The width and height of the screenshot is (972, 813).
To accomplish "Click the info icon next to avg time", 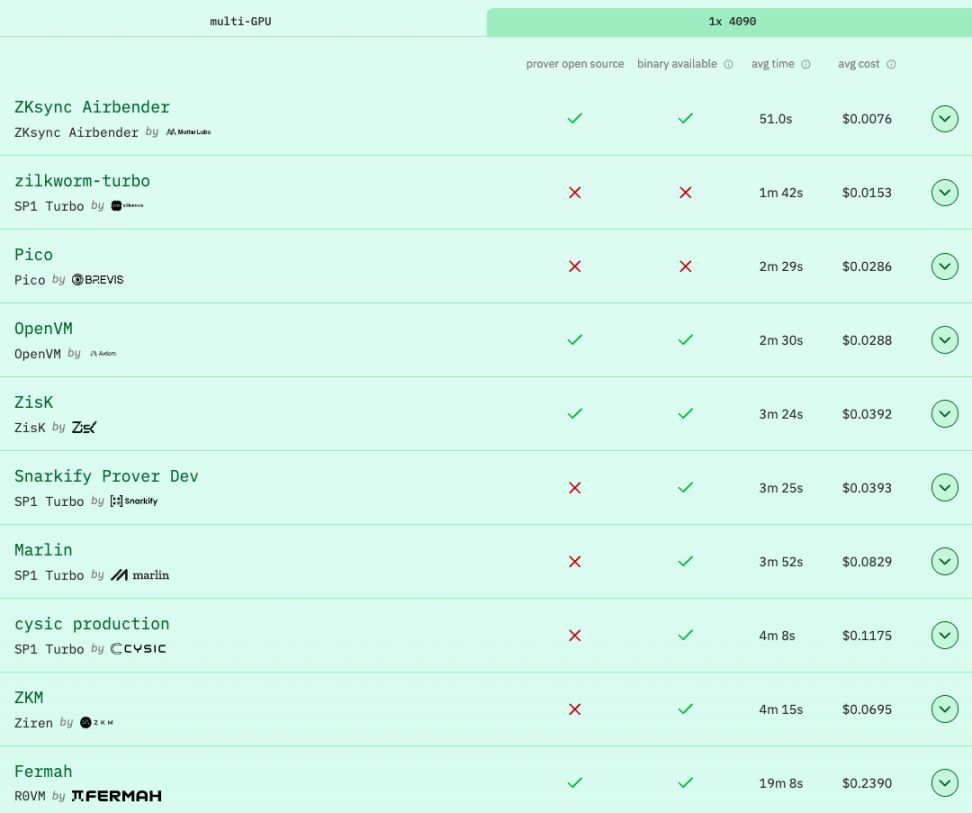I will 804,64.
